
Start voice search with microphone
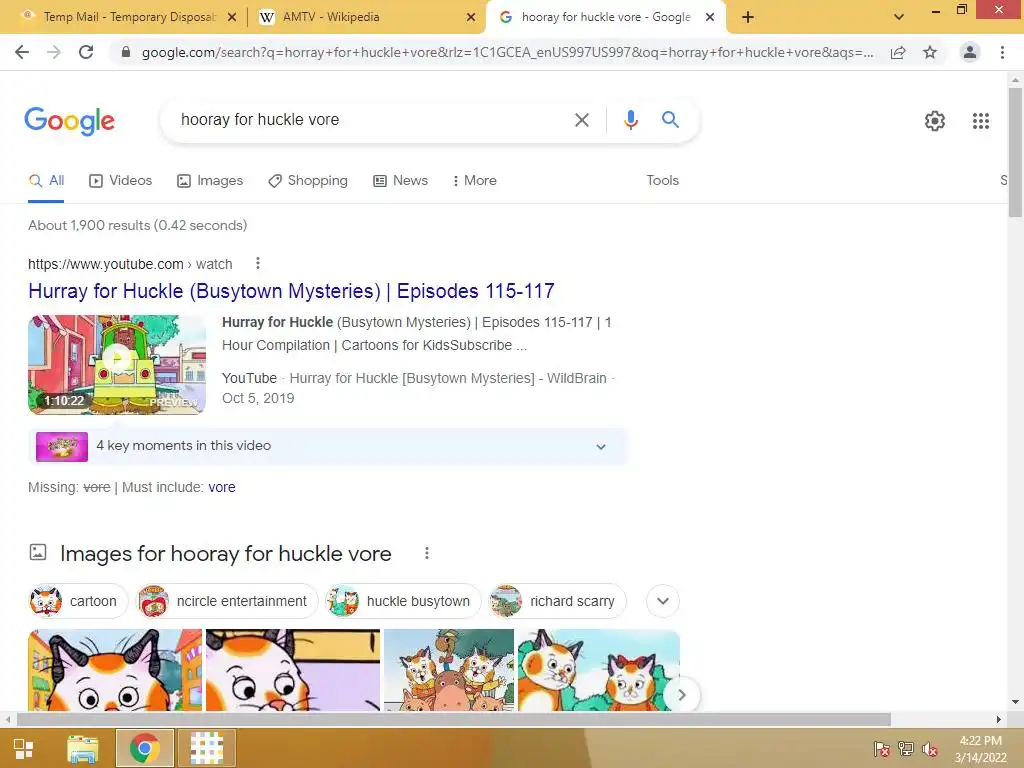tap(630, 120)
